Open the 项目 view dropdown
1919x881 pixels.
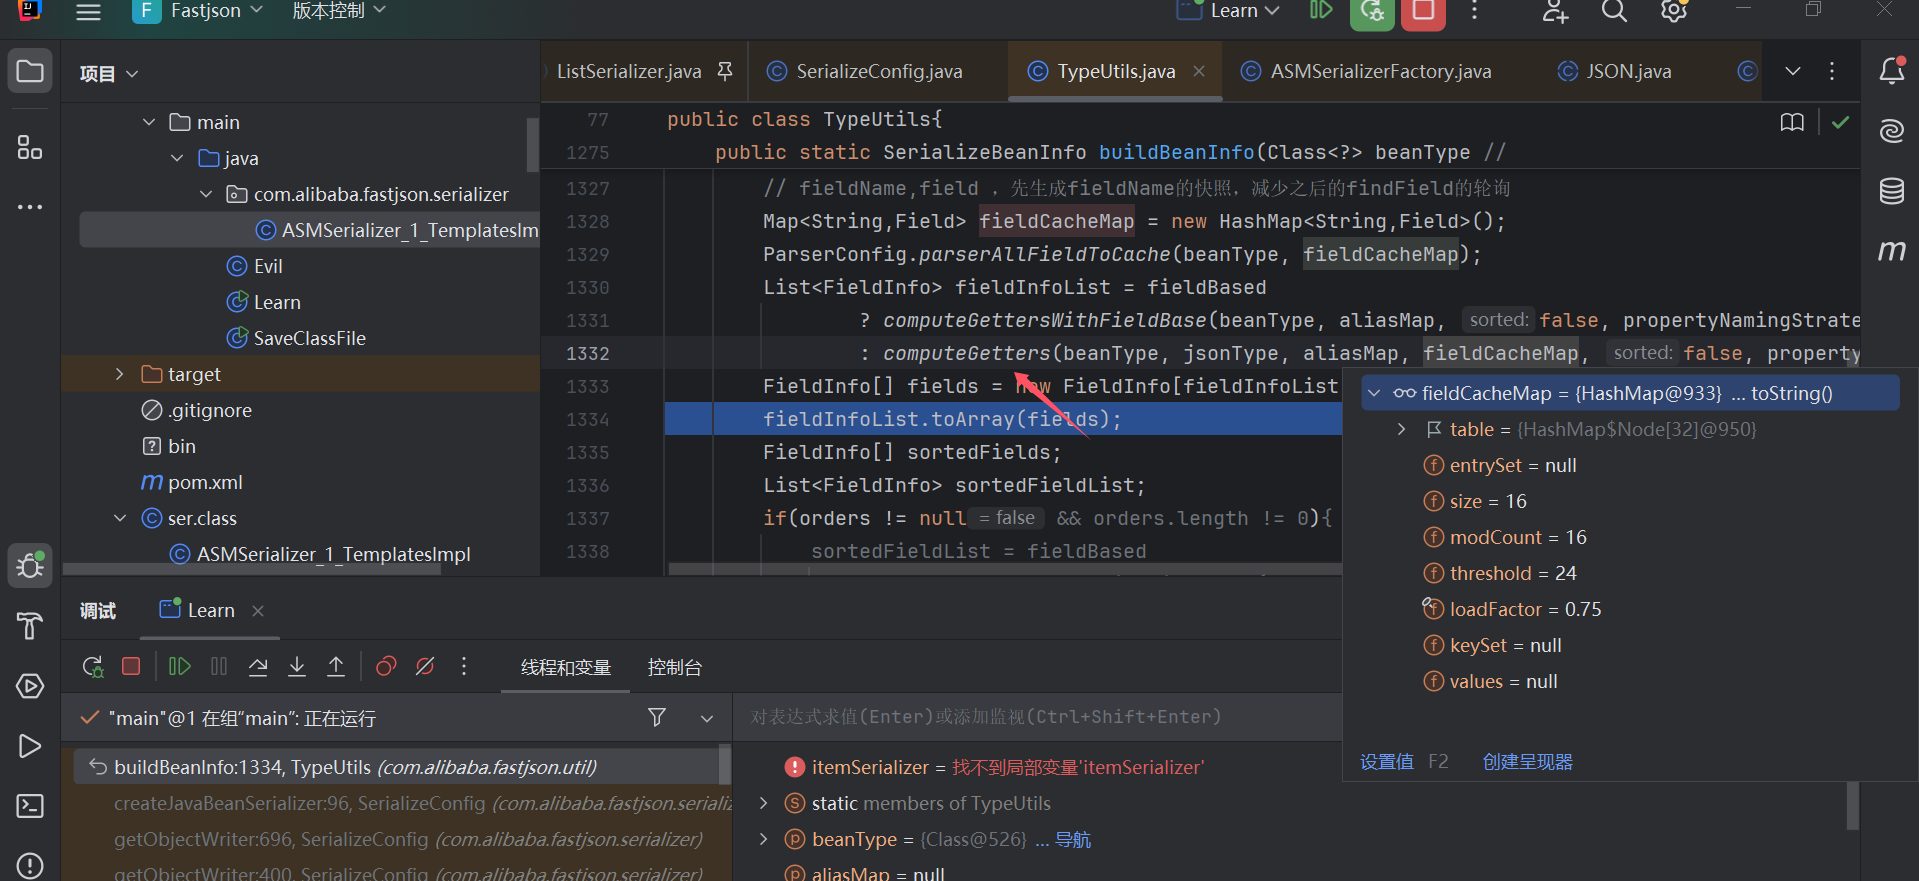pos(109,73)
